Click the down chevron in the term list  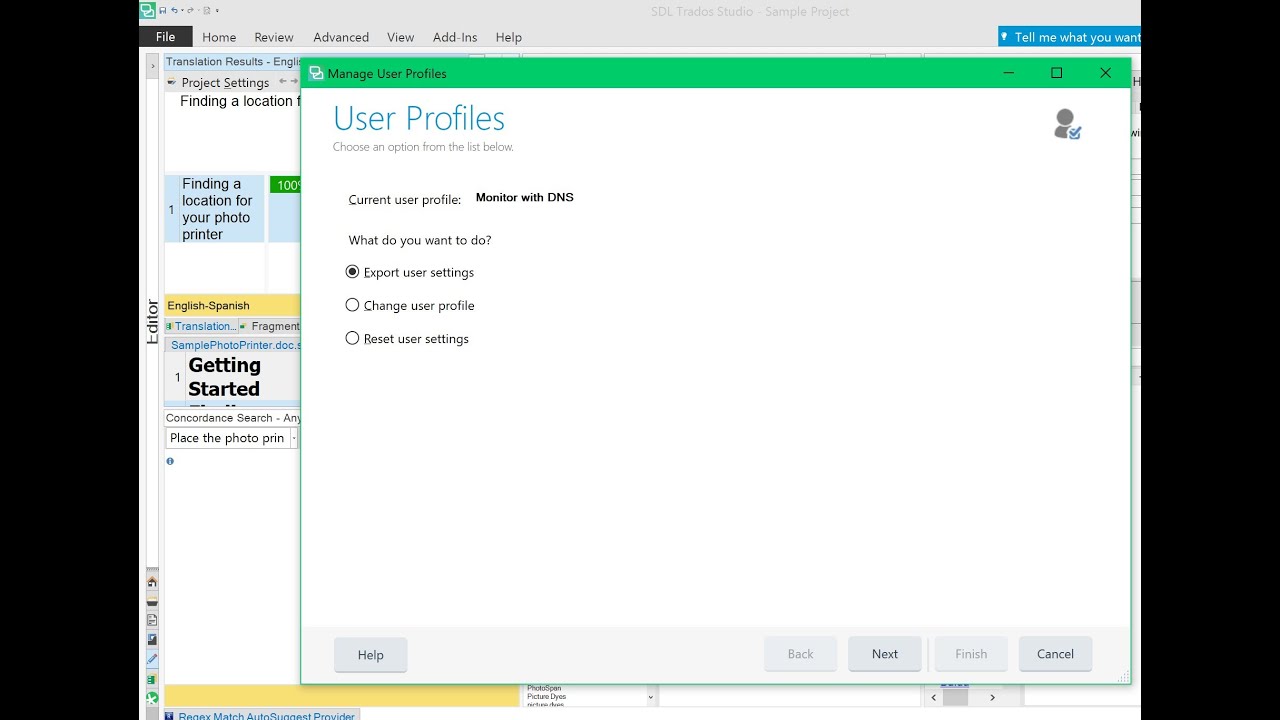[x=651, y=697]
